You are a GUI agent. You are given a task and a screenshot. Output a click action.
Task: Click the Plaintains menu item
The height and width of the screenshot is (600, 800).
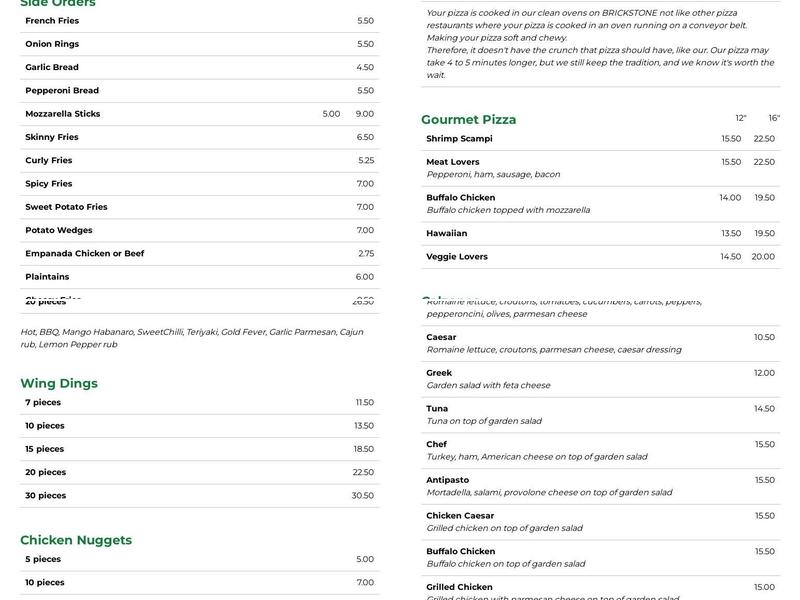click(x=47, y=277)
